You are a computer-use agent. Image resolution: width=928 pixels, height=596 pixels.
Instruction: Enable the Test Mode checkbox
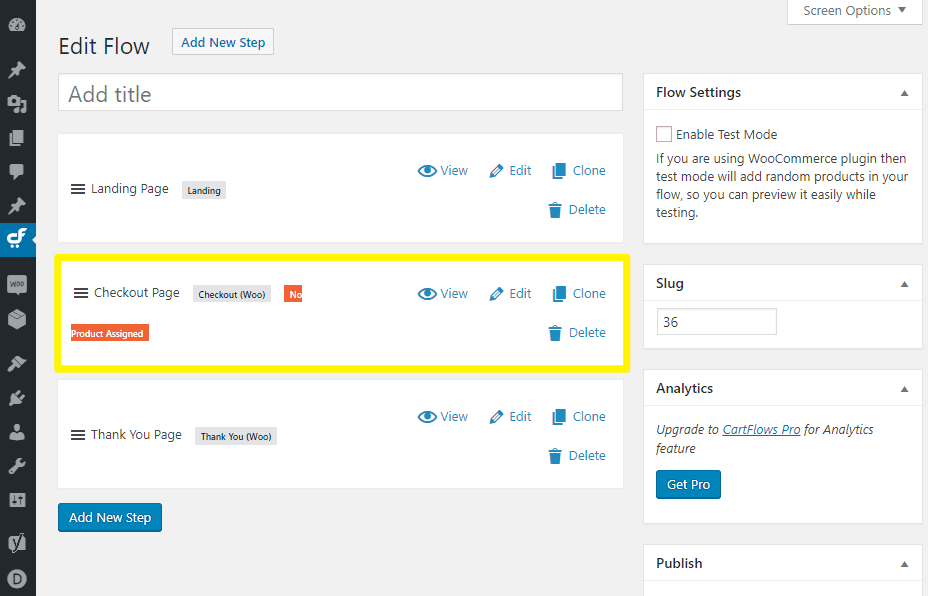click(x=664, y=134)
